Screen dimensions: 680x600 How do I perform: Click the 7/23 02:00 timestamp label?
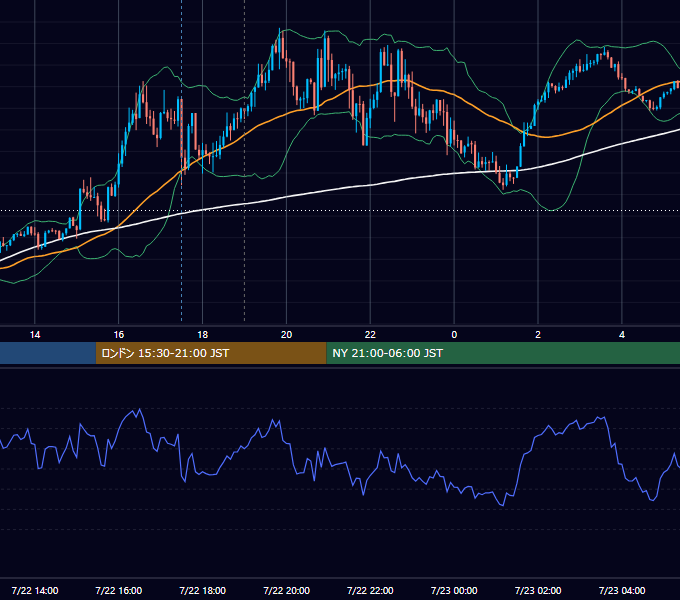(x=538, y=590)
